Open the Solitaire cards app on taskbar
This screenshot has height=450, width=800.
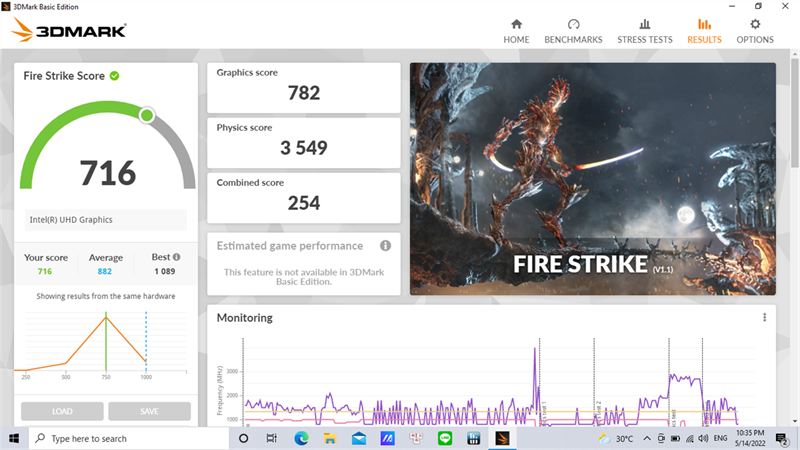(x=416, y=439)
